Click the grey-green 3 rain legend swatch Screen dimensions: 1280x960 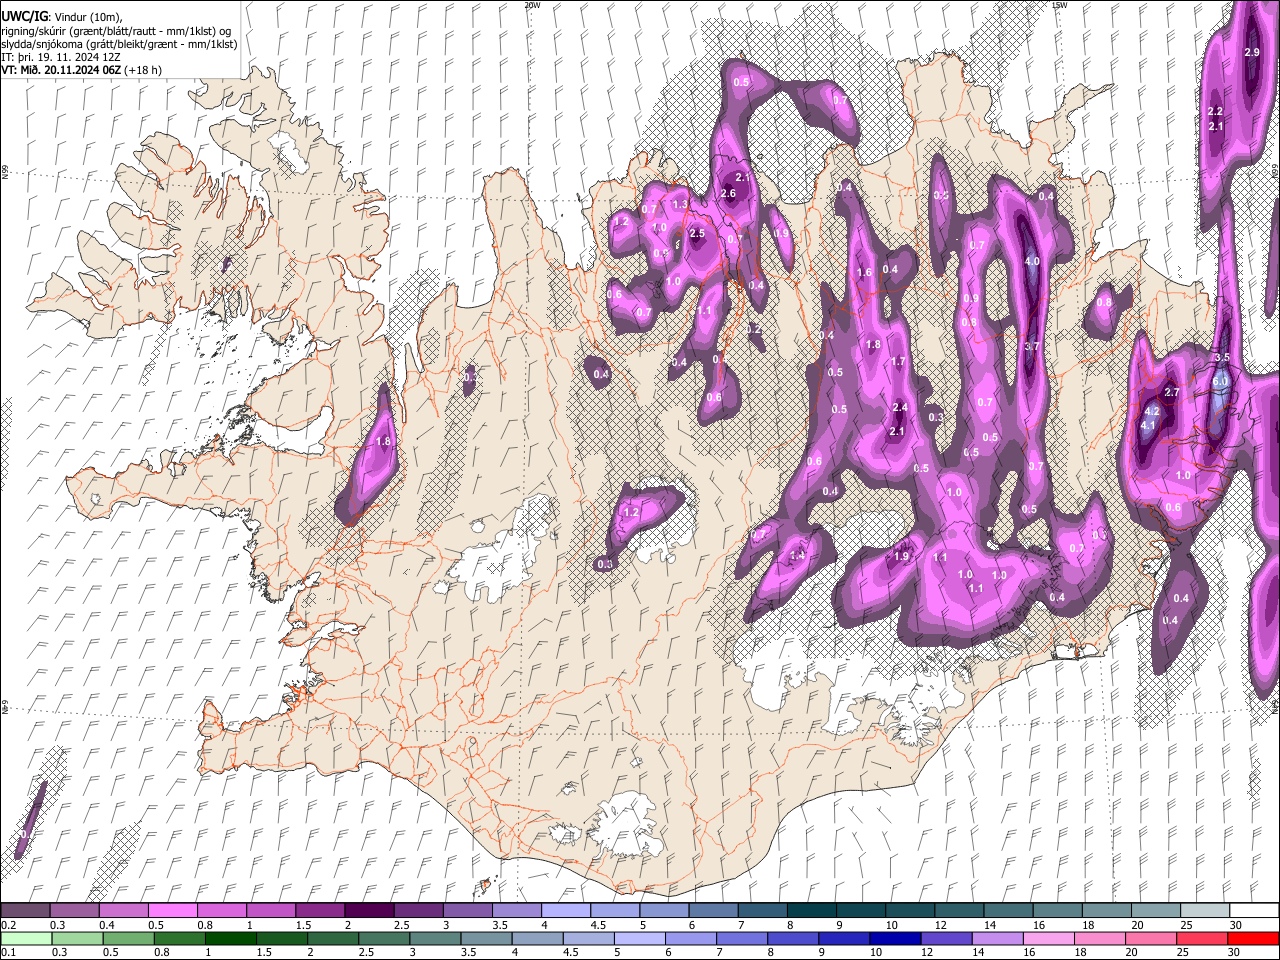pos(435,939)
